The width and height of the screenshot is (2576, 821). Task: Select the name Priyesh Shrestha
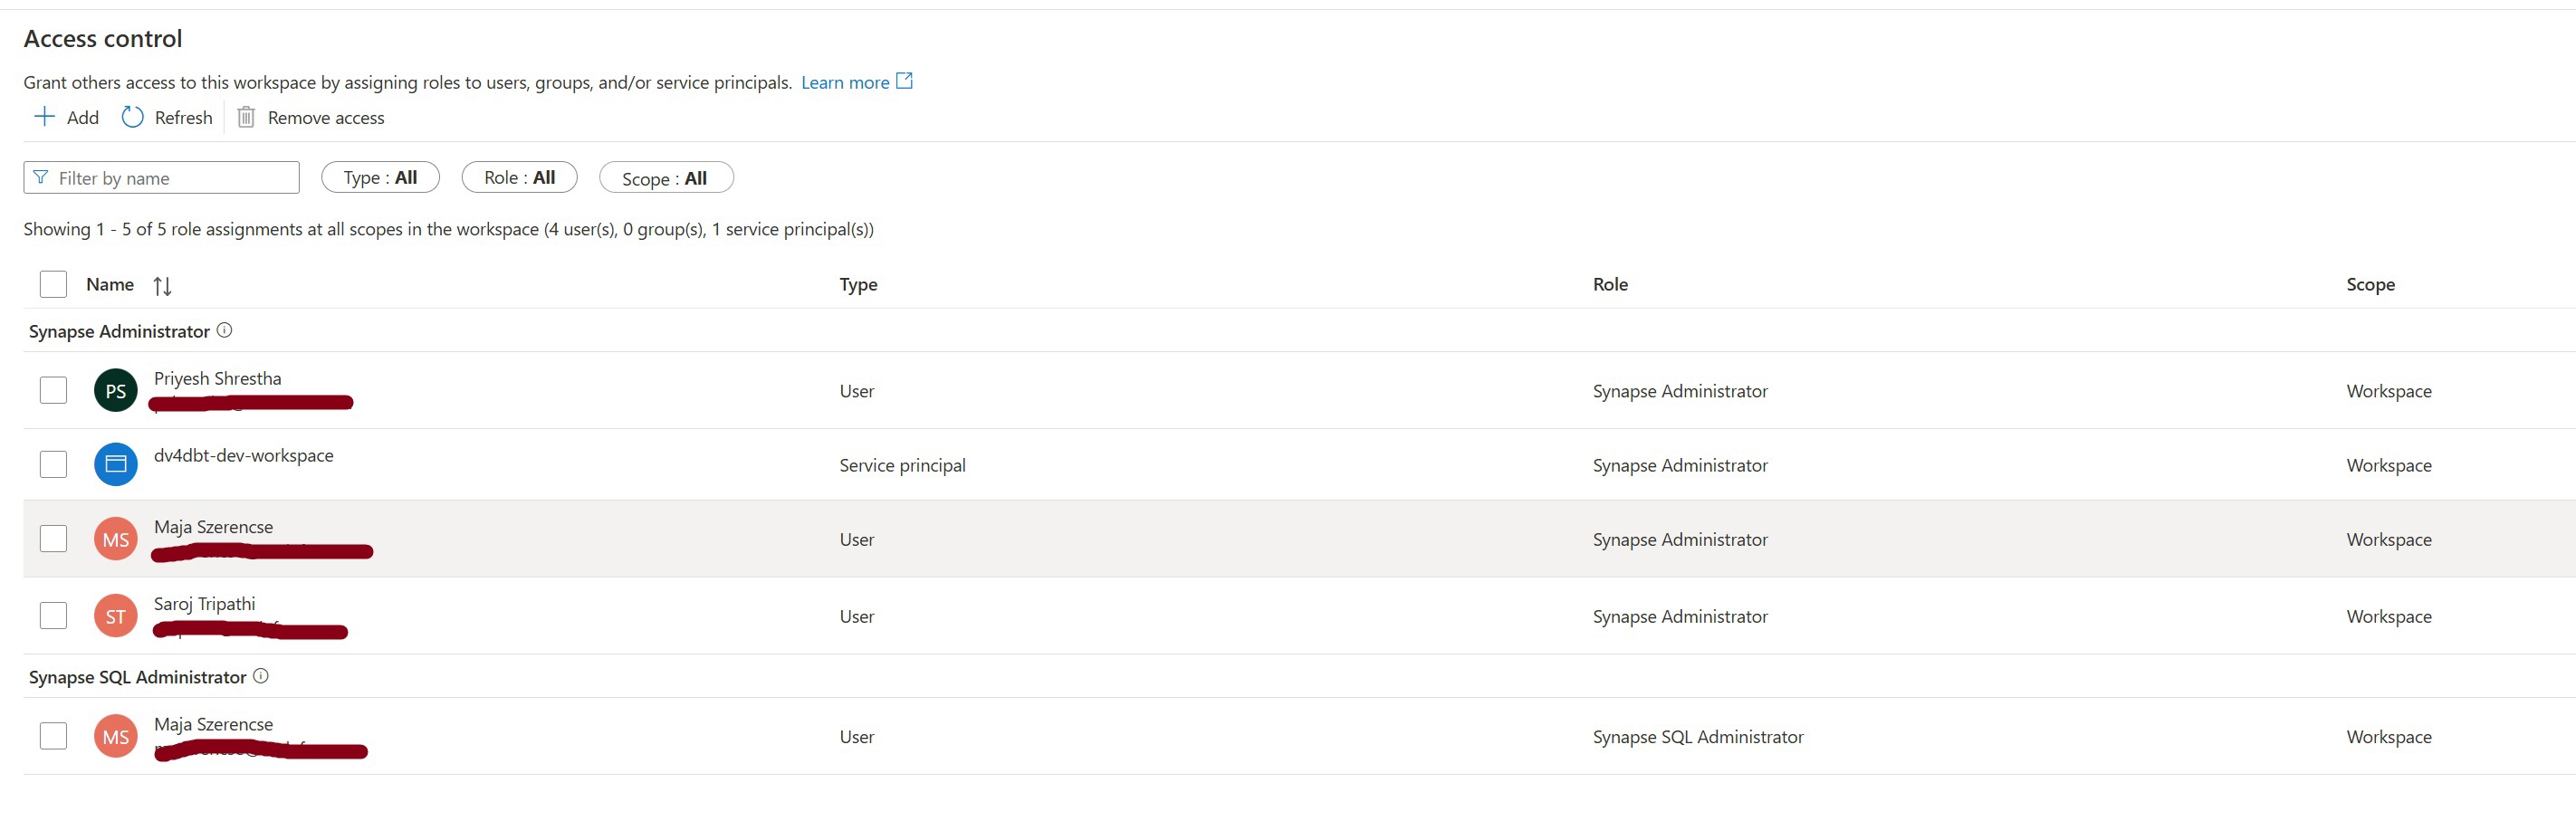pos(218,378)
